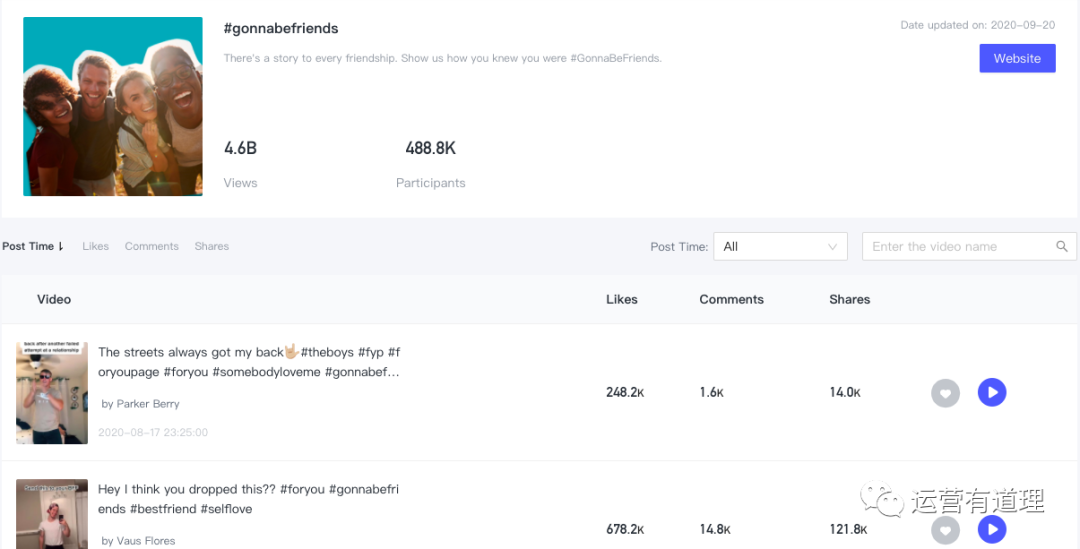
Task: Open the #gonnabefriends hashtag cover image
Action: click(113, 107)
